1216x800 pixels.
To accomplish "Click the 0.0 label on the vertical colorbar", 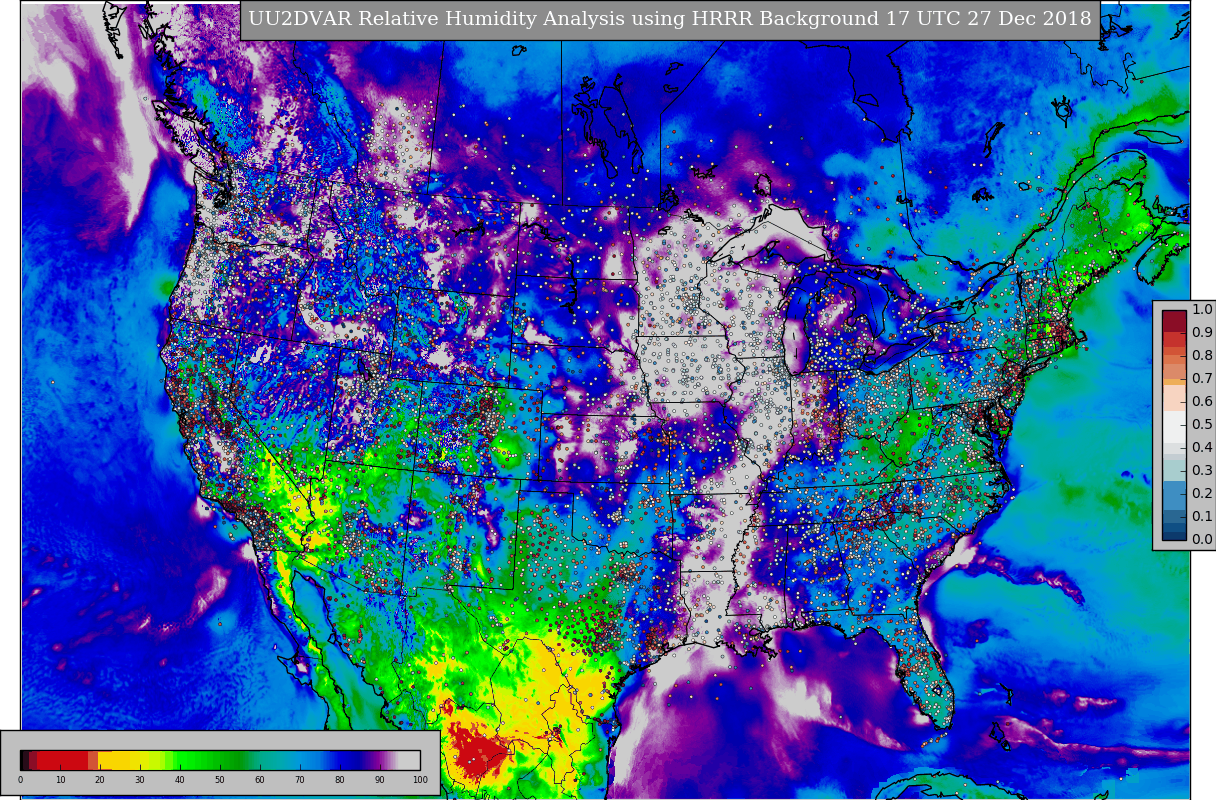I will pyautogui.click(x=1202, y=539).
